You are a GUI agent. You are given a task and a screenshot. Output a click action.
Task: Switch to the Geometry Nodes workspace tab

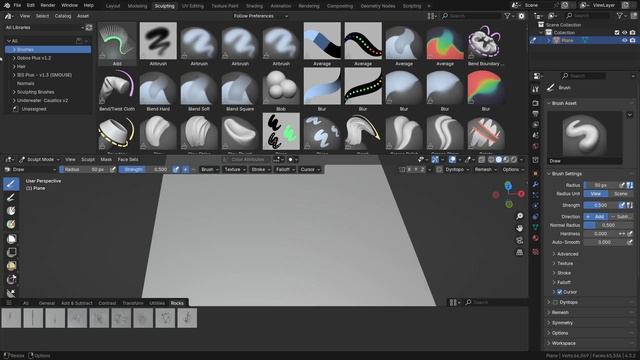click(378, 6)
